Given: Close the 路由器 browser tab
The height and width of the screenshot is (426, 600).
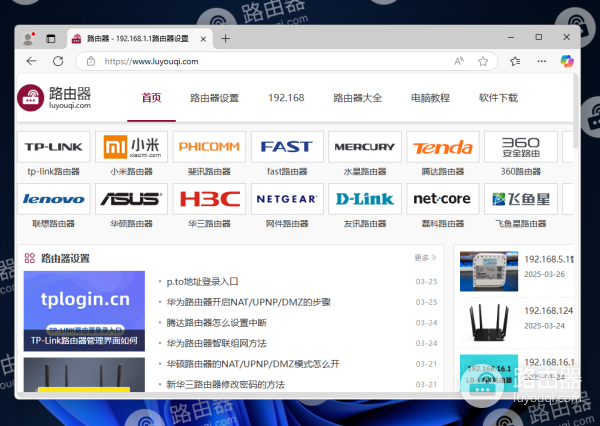Looking at the screenshot, I should pyautogui.click(x=203, y=39).
